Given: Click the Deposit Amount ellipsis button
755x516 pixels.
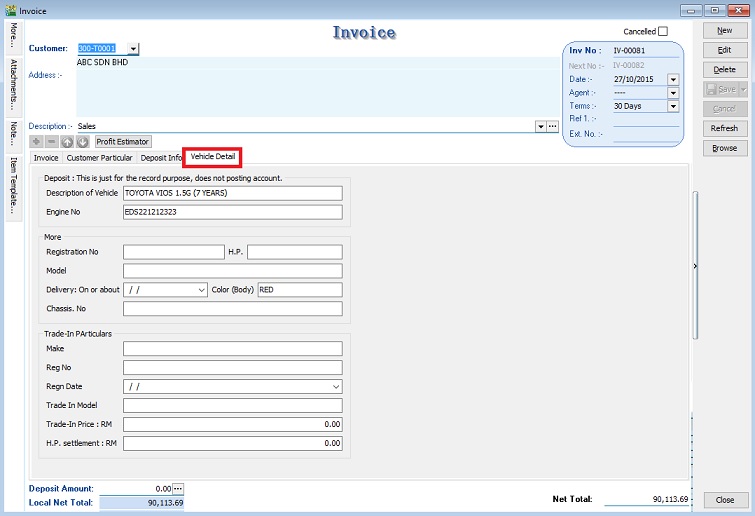Looking at the screenshot, I should [178, 488].
